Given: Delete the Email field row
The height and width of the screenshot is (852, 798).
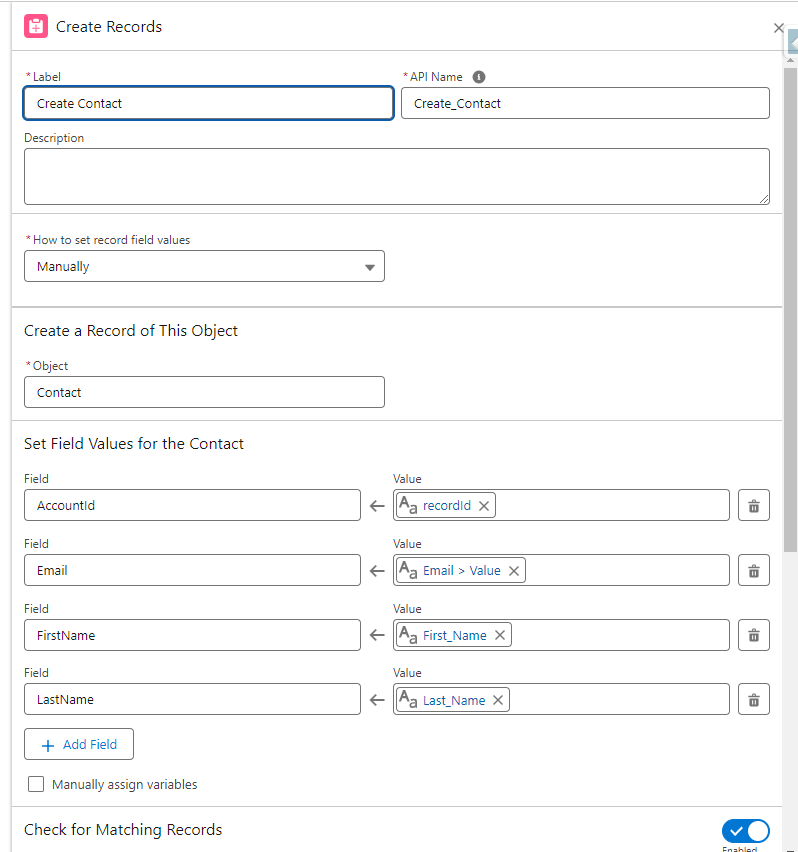Looking at the screenshot, I should (753, 570).
